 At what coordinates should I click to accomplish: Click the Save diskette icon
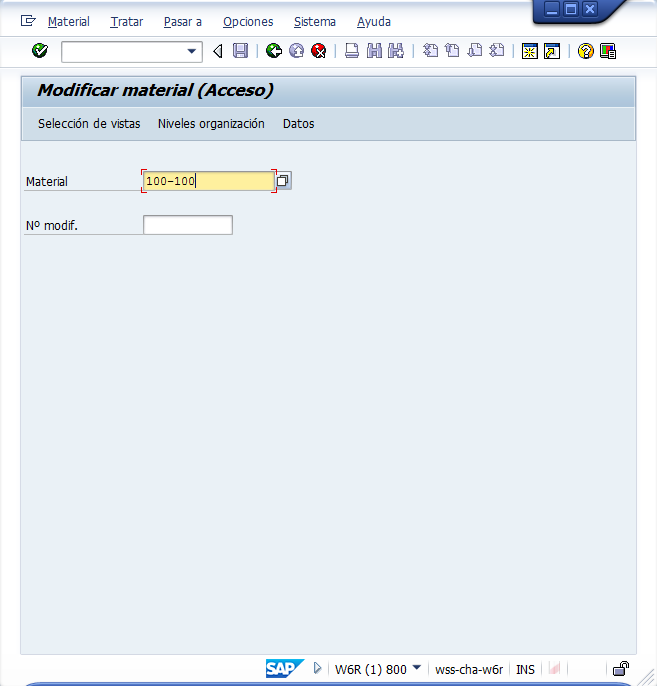240,51
